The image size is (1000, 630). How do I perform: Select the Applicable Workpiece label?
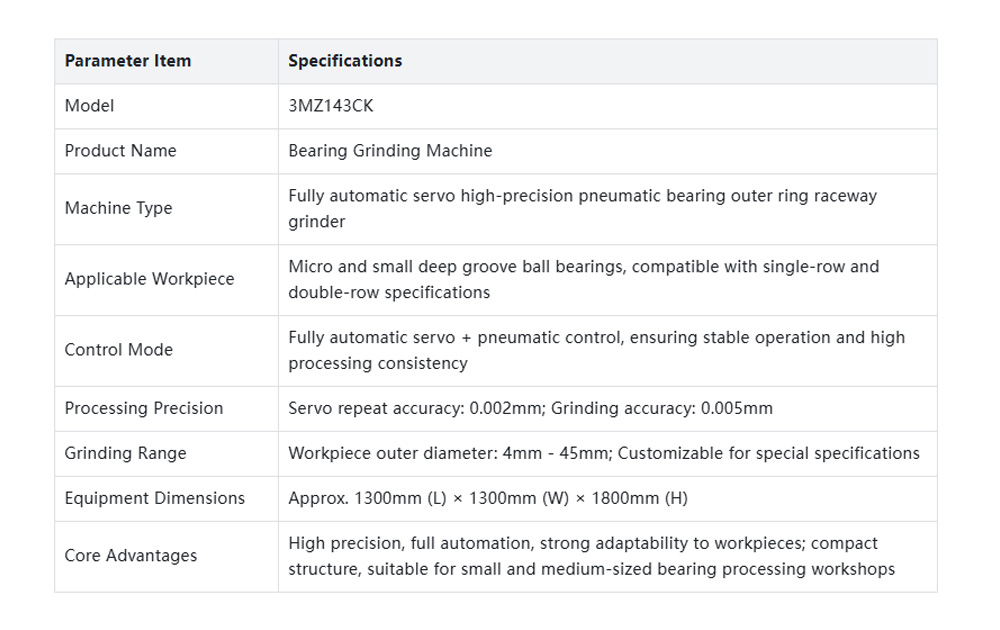[x=149, y=279]
